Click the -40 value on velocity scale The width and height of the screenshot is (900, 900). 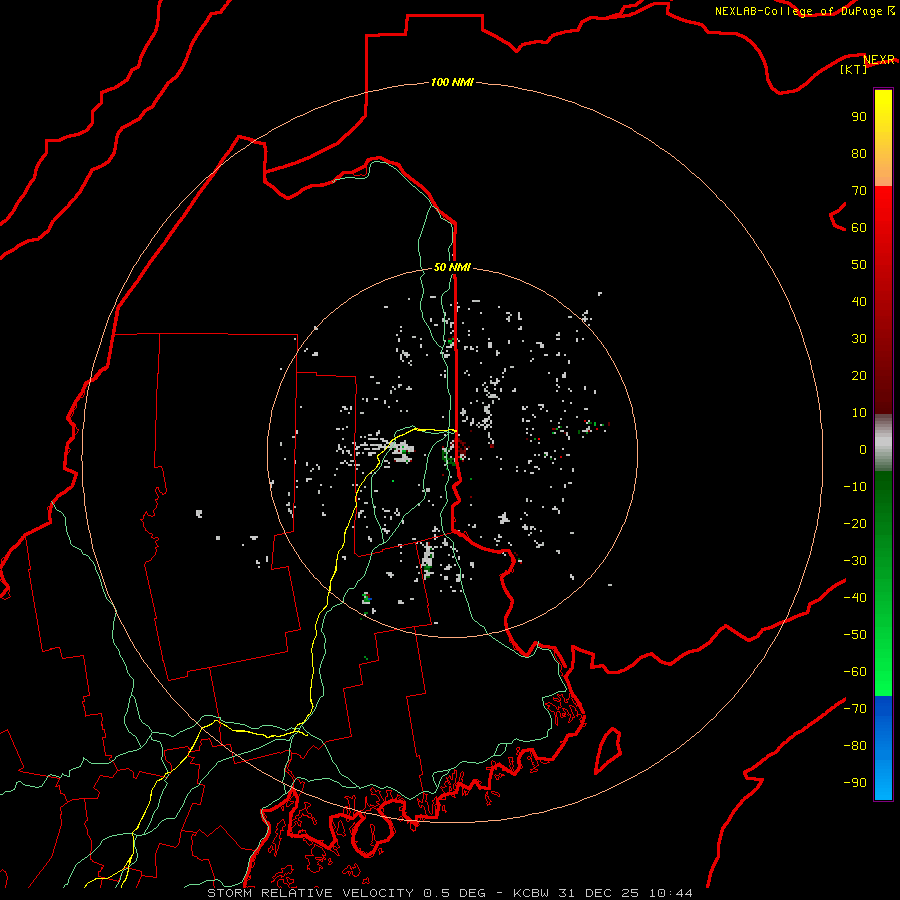[855, 598]
